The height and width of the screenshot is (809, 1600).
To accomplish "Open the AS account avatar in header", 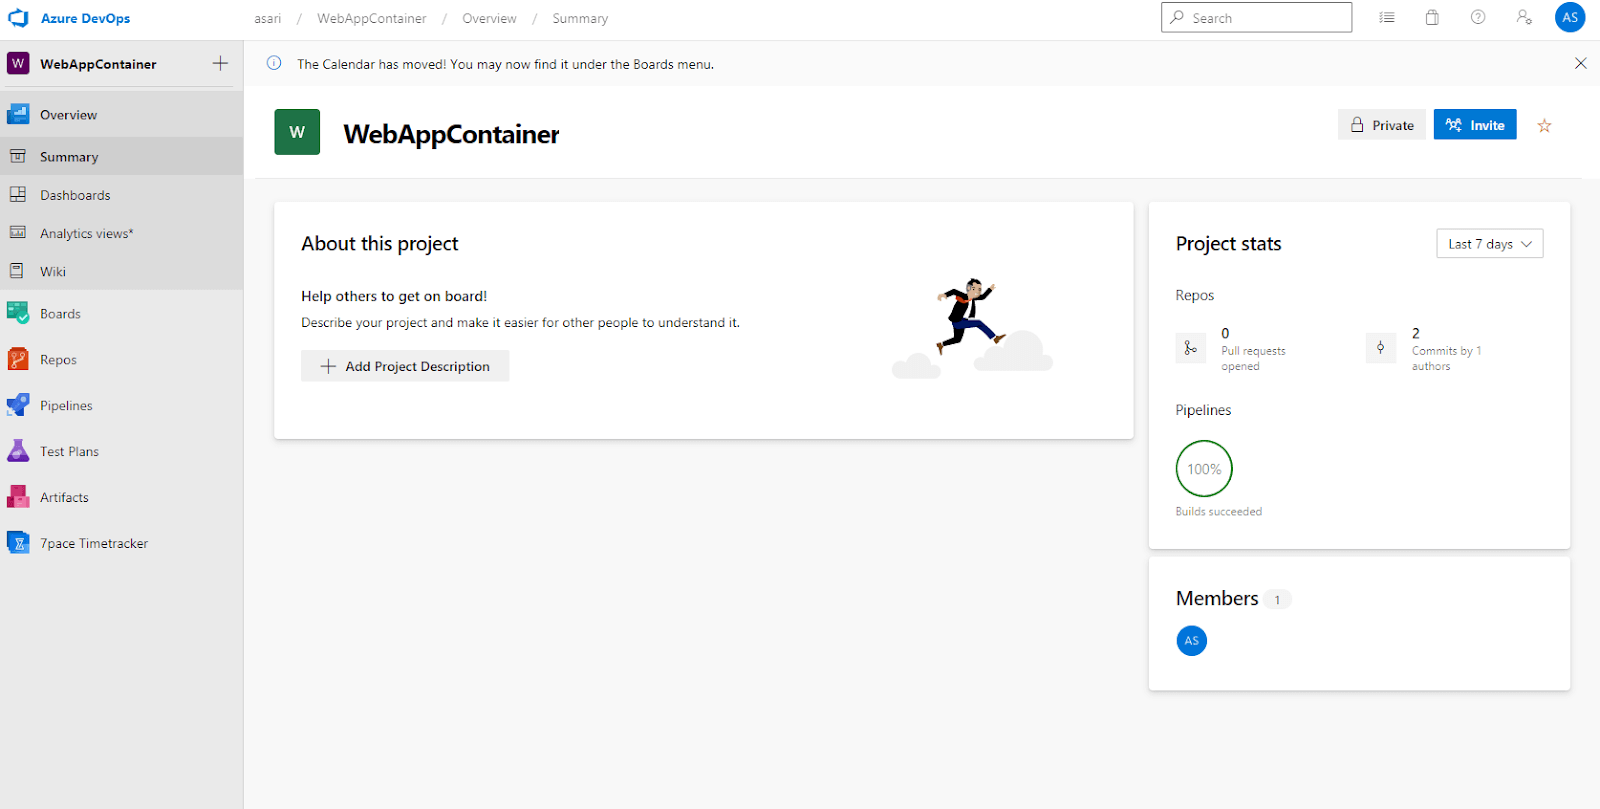I will tap(1570, 18).
